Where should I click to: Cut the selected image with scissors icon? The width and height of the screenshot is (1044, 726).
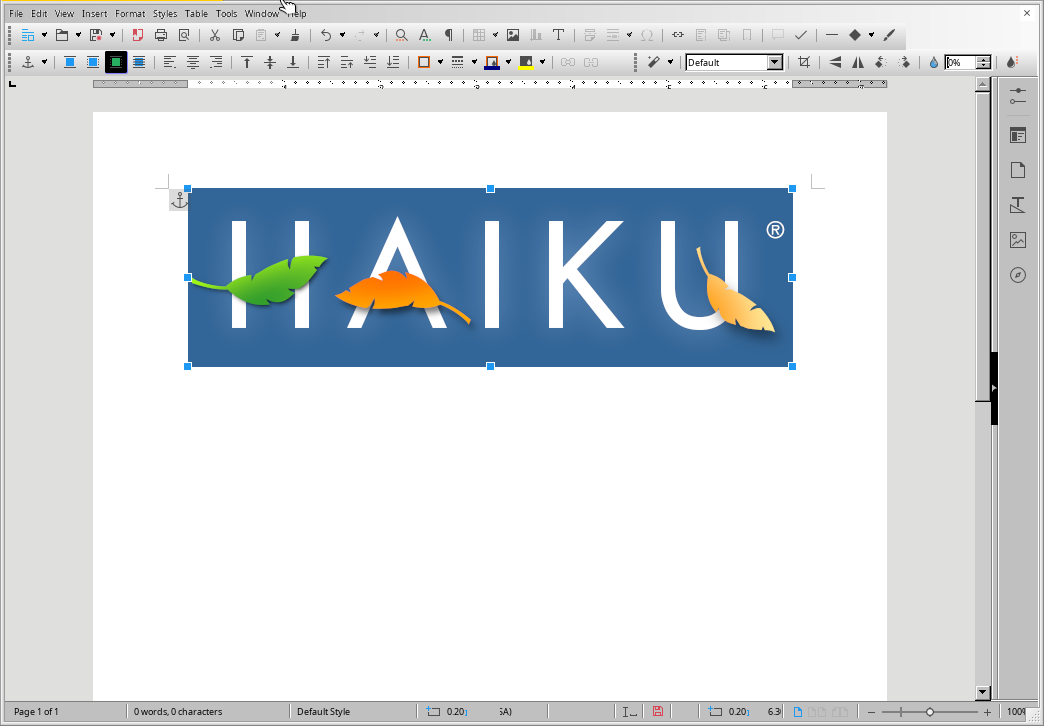coord(214,35)
